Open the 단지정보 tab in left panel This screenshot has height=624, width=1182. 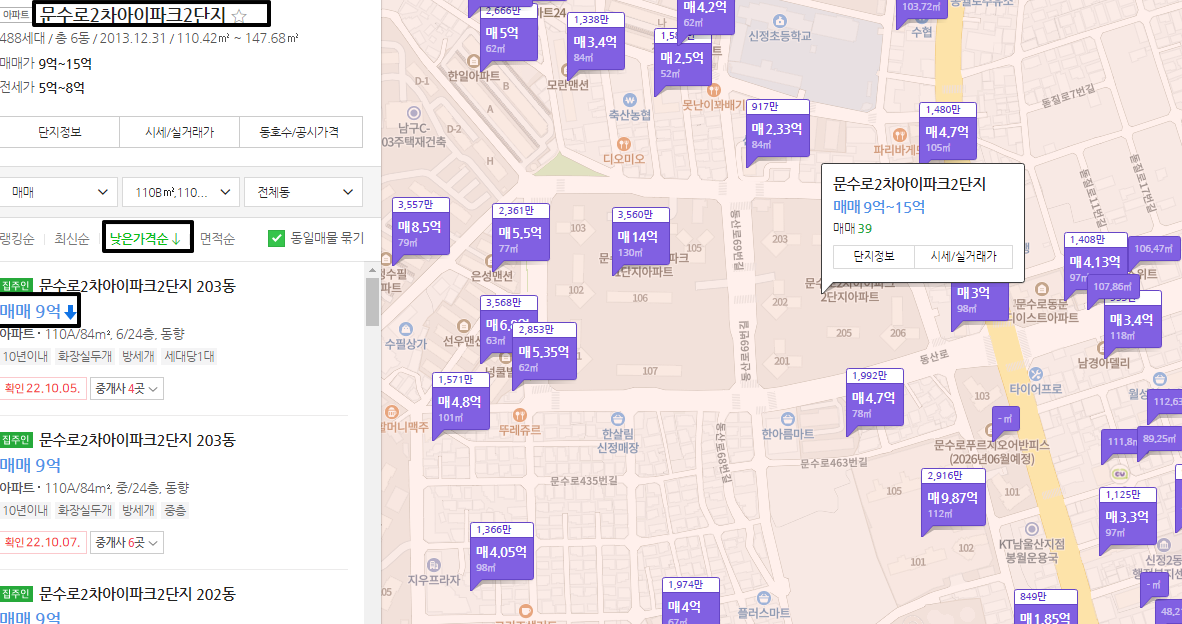[60, 132]
